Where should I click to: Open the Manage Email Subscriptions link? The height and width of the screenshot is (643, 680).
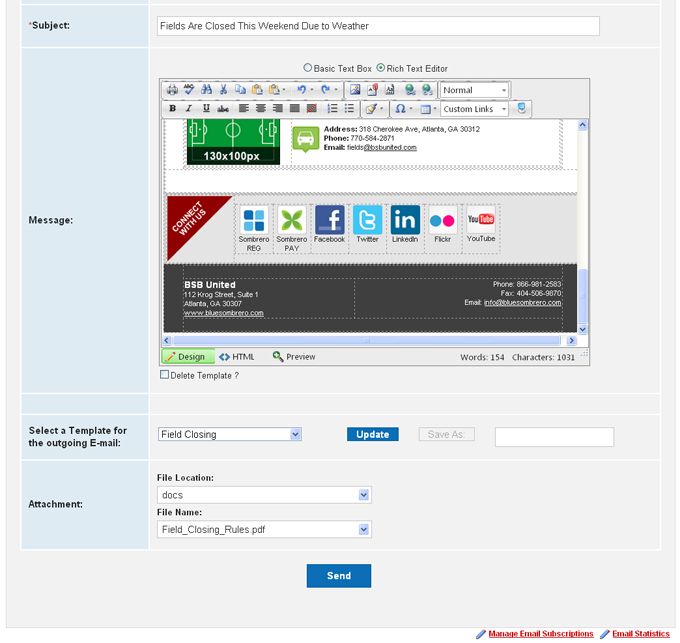[x=541, y=633]
